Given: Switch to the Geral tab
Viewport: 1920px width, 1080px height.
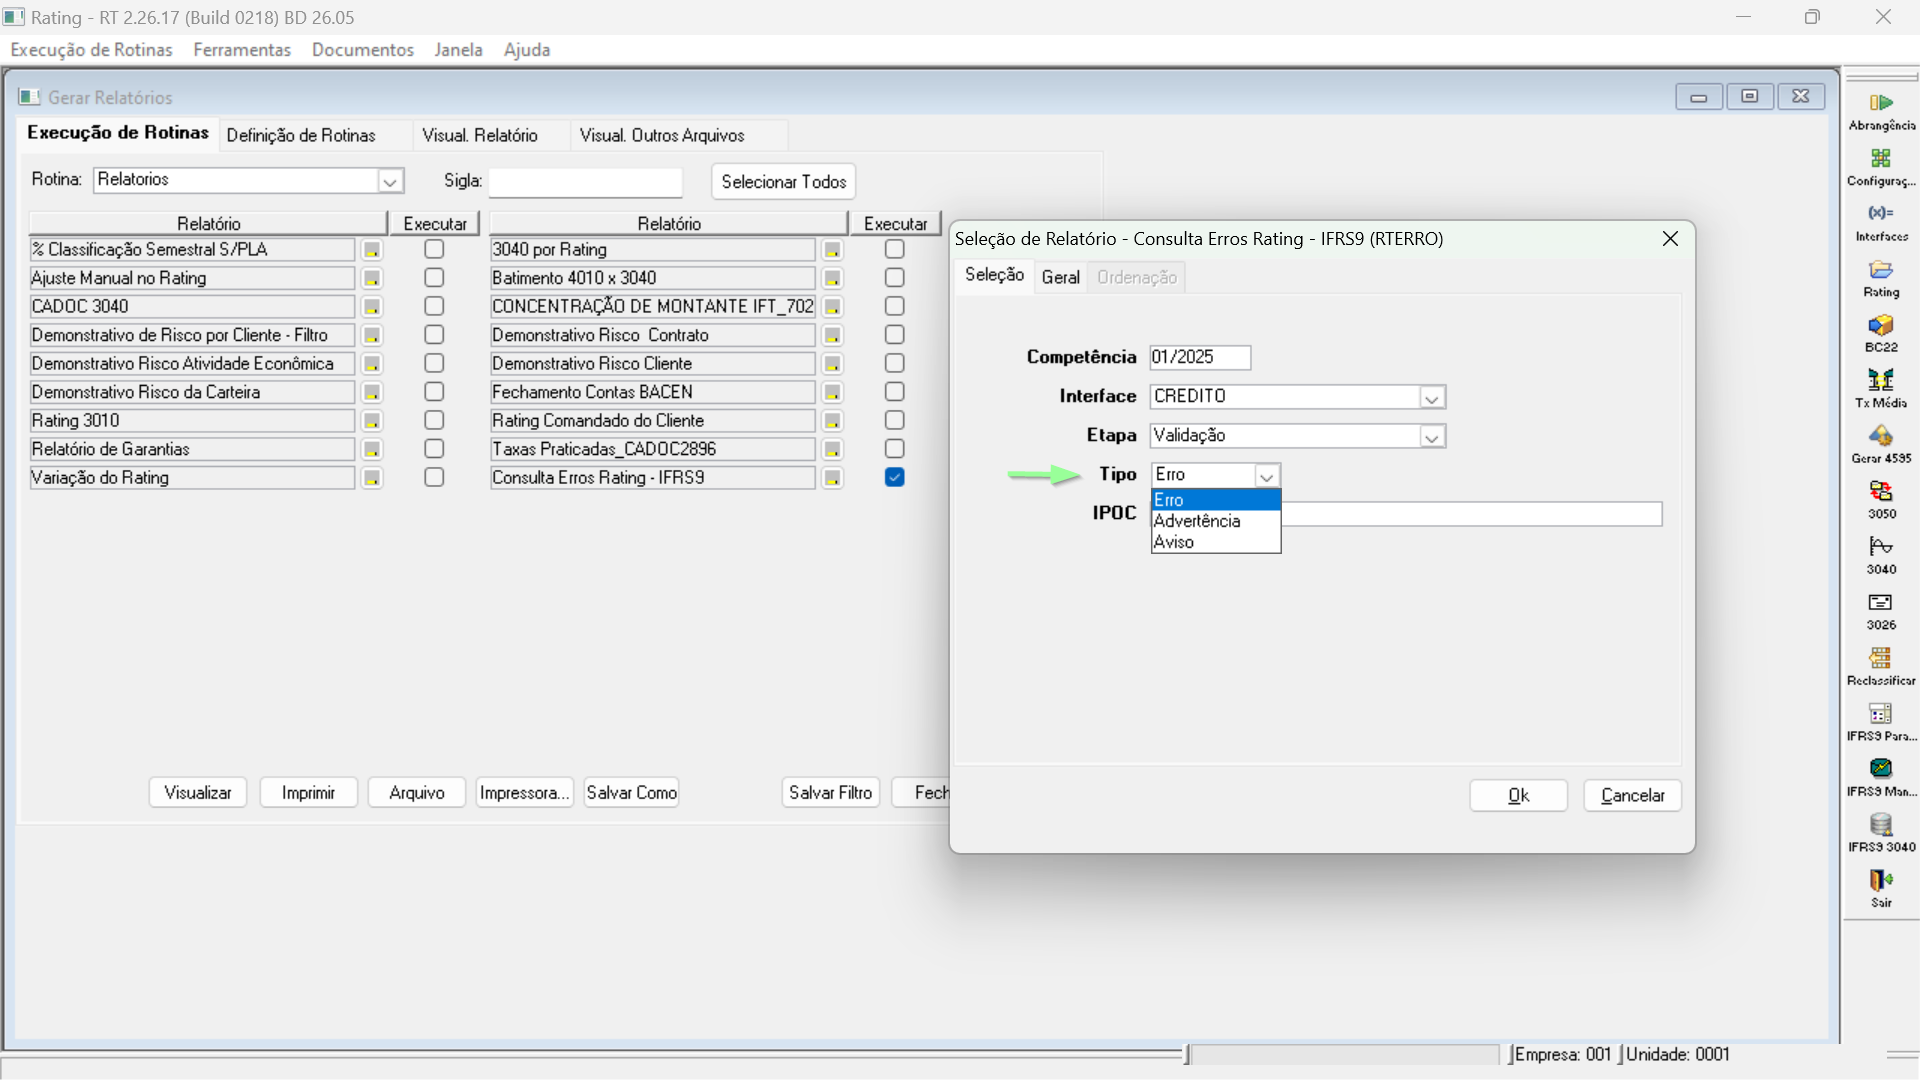Looking at the screenshot, I should (1060, 277).
